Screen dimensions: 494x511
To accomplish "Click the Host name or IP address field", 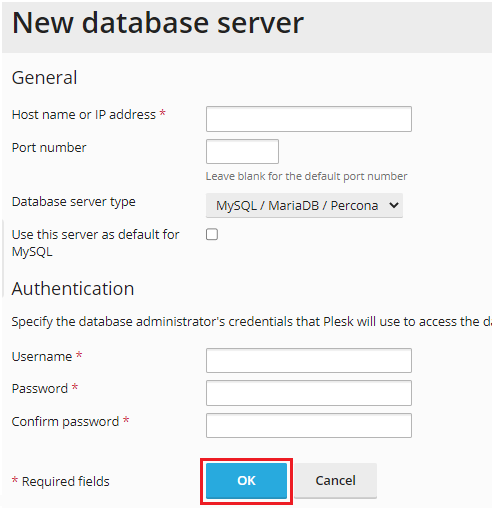I will pos(309,119).
